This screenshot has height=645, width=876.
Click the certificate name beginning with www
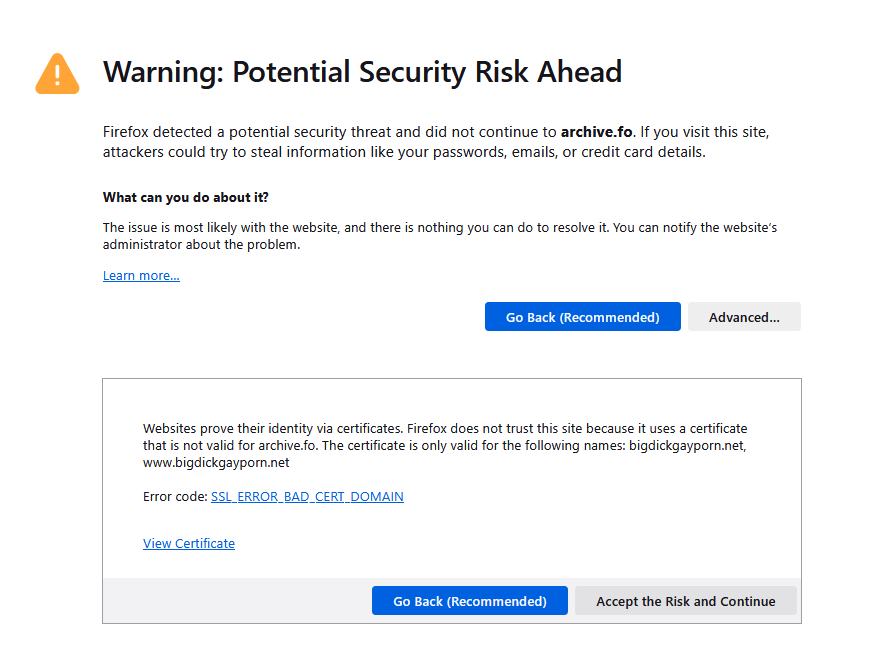coord(216,462)
